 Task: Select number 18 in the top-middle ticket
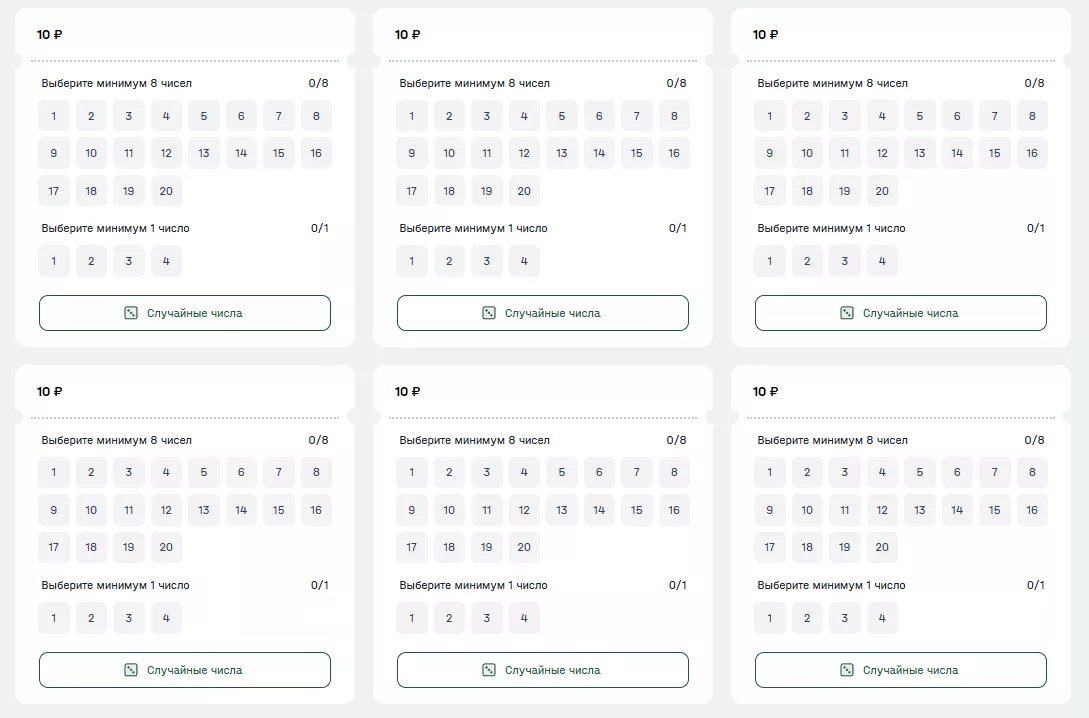tap(449, 191)
